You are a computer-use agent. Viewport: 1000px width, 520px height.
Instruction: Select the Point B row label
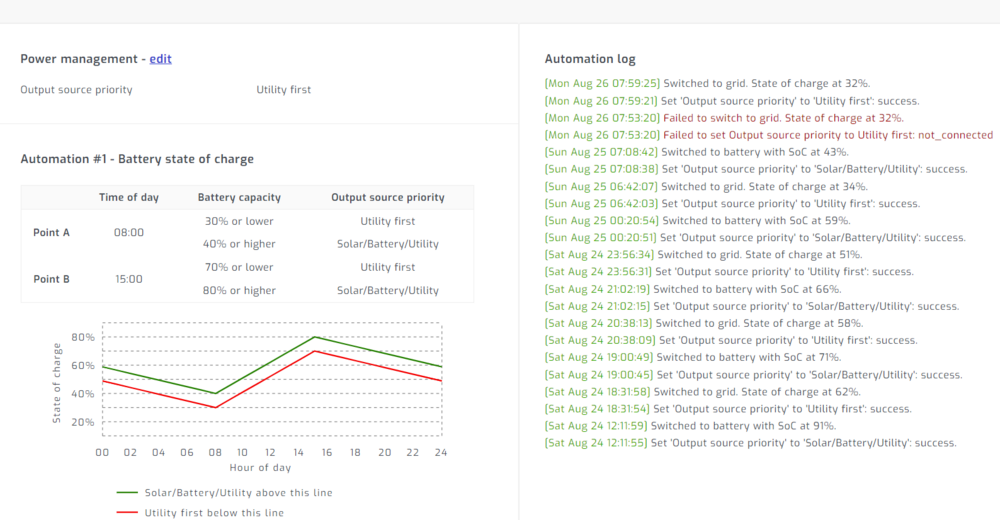[52, 279]
